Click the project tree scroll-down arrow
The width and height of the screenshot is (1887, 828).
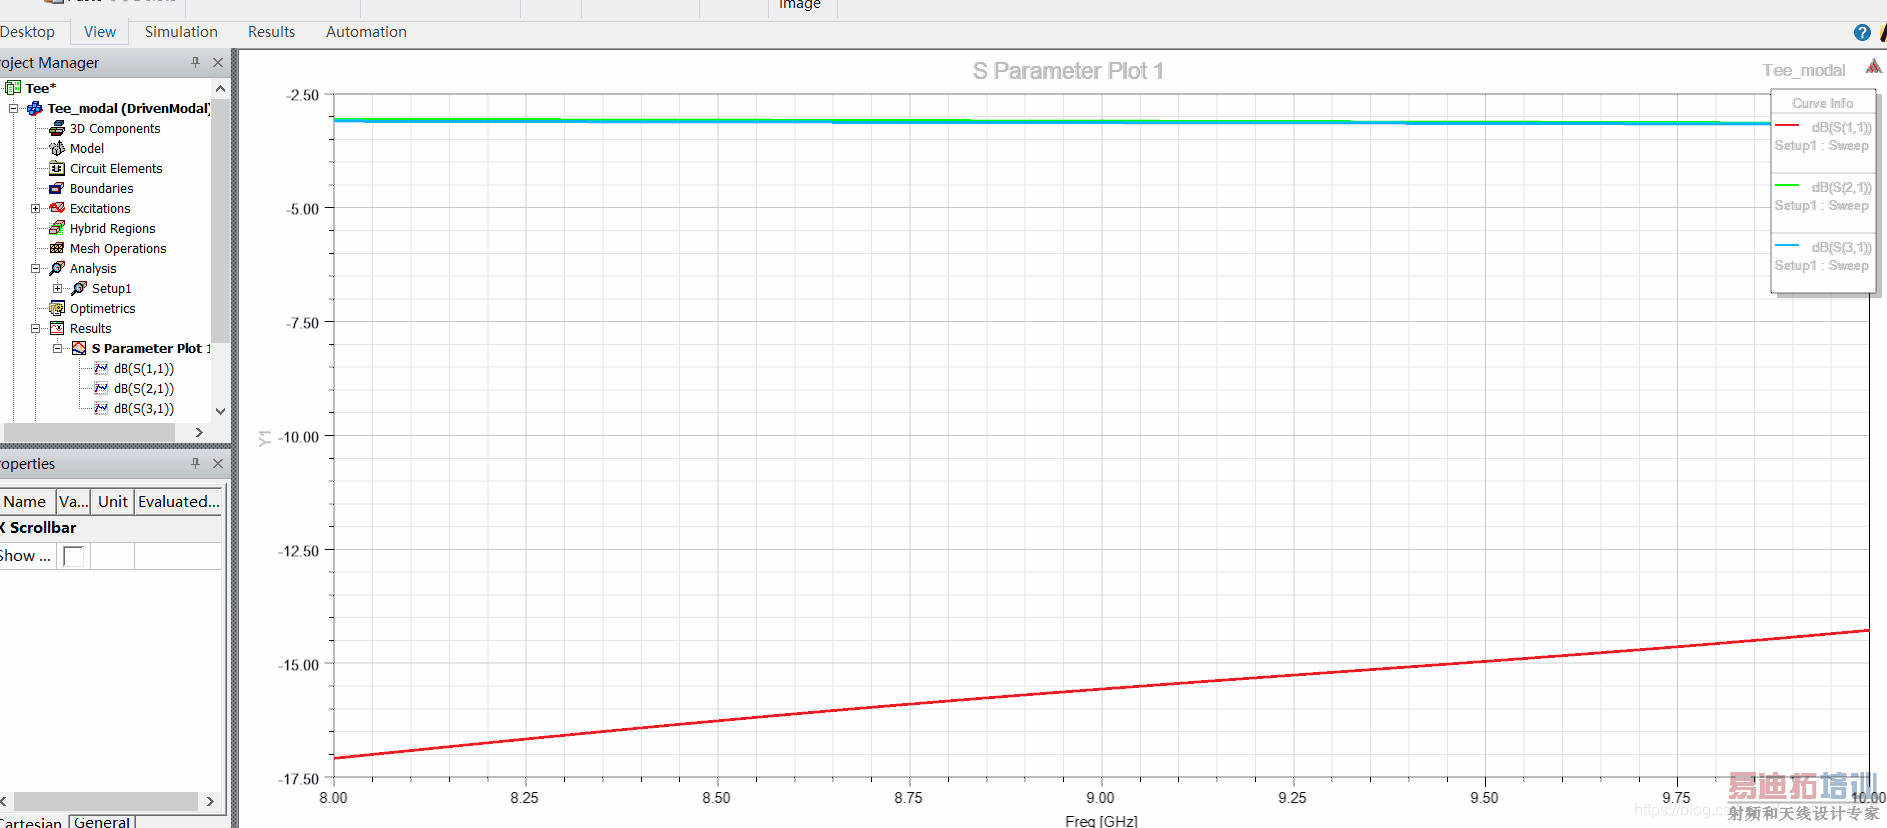click(220, 410)
